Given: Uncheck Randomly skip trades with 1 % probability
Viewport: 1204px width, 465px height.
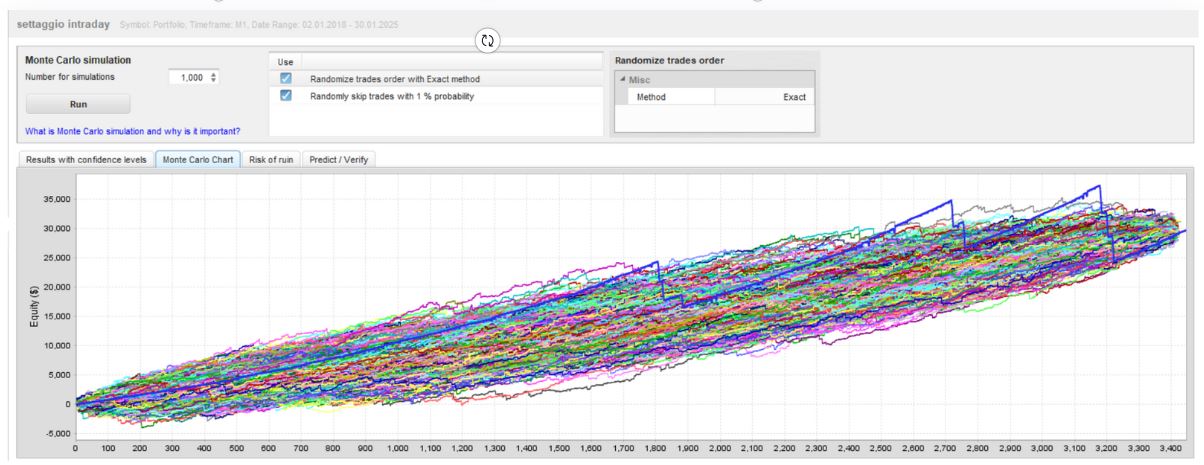Looking at the screenshot, I should click(x=286, y=96).
